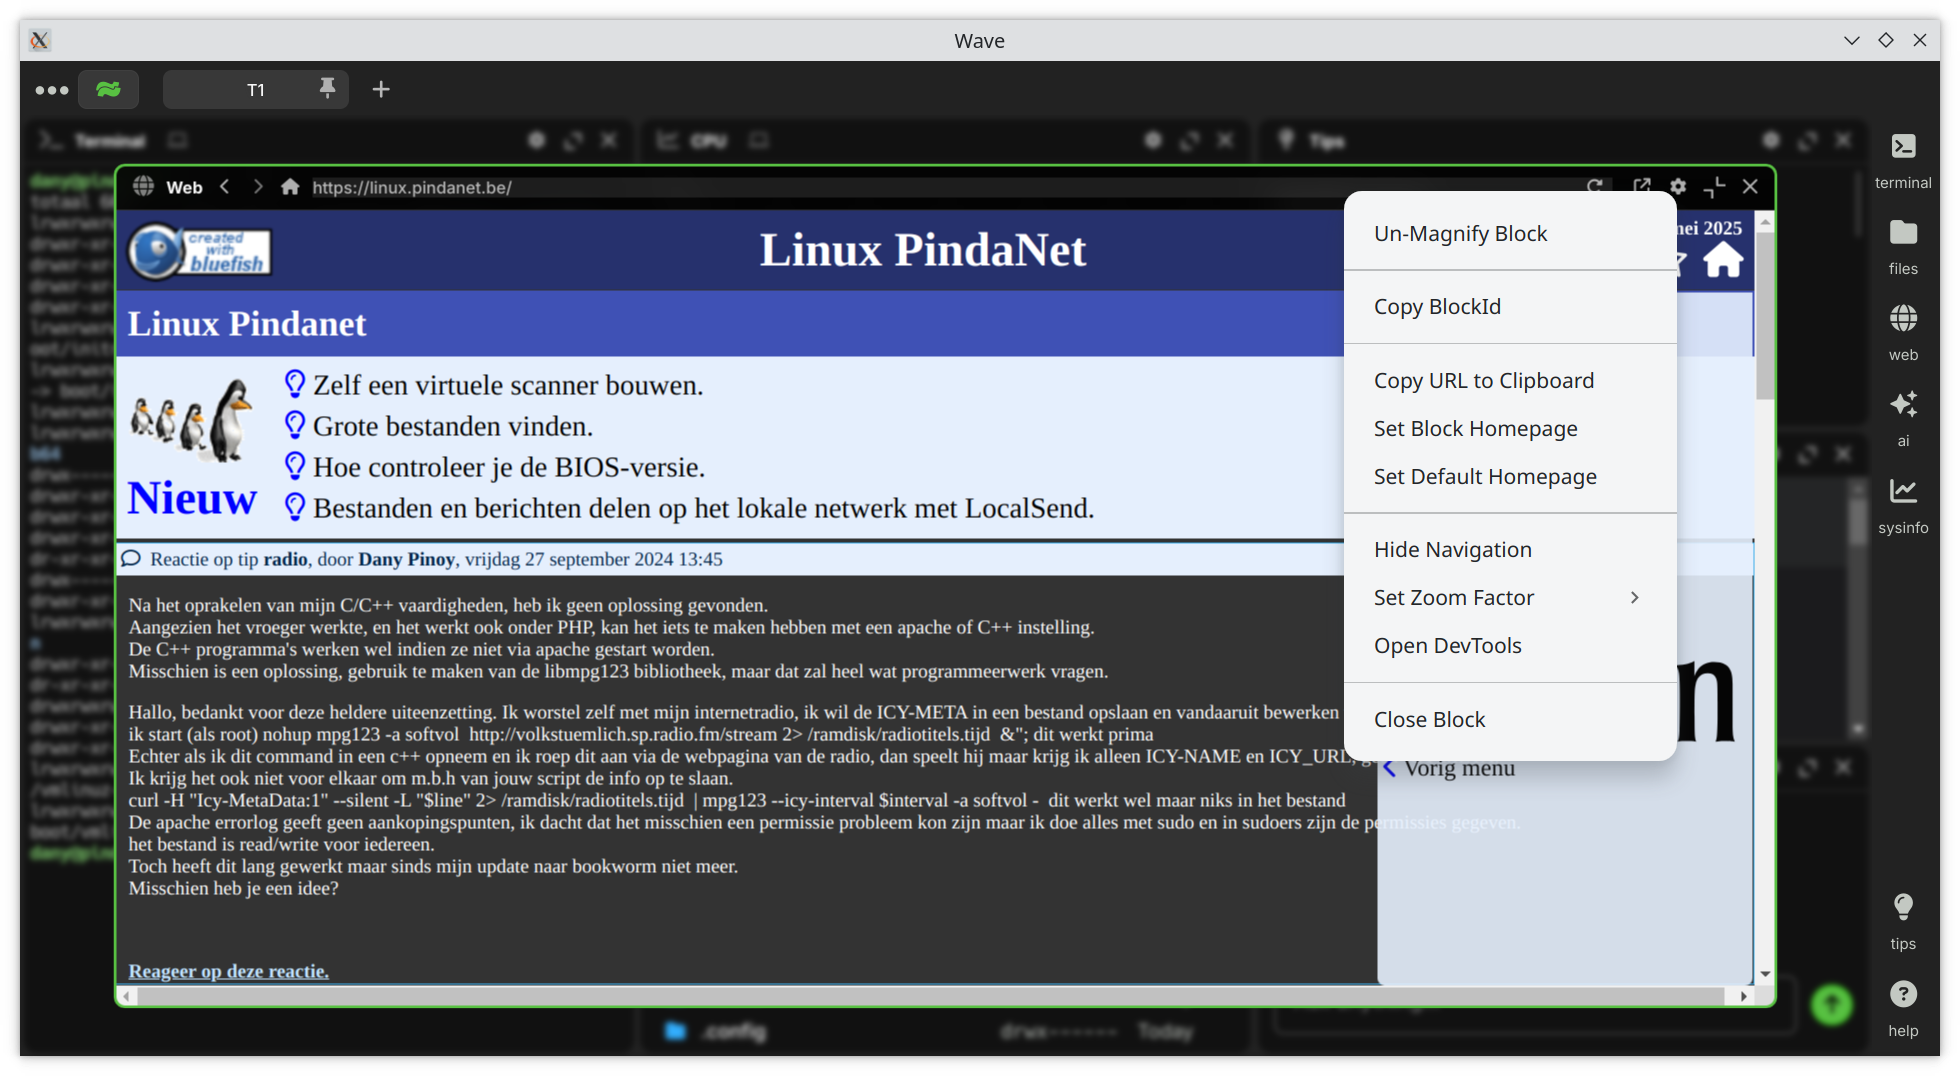This screenshot has height=1076, width=1960.
Task: Select Set Default Homepage
Action: click(x=1510, y=476)
